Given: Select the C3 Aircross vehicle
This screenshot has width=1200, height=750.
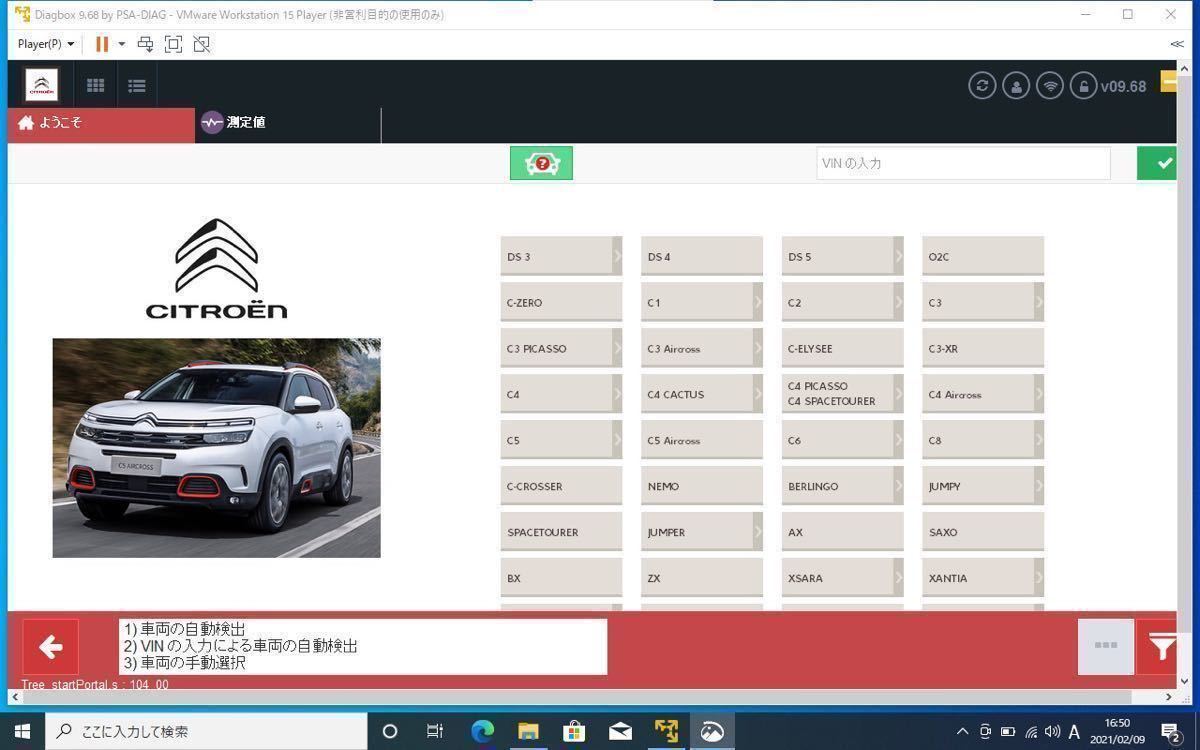Looking at the screenshot, I should coord(702,349).
